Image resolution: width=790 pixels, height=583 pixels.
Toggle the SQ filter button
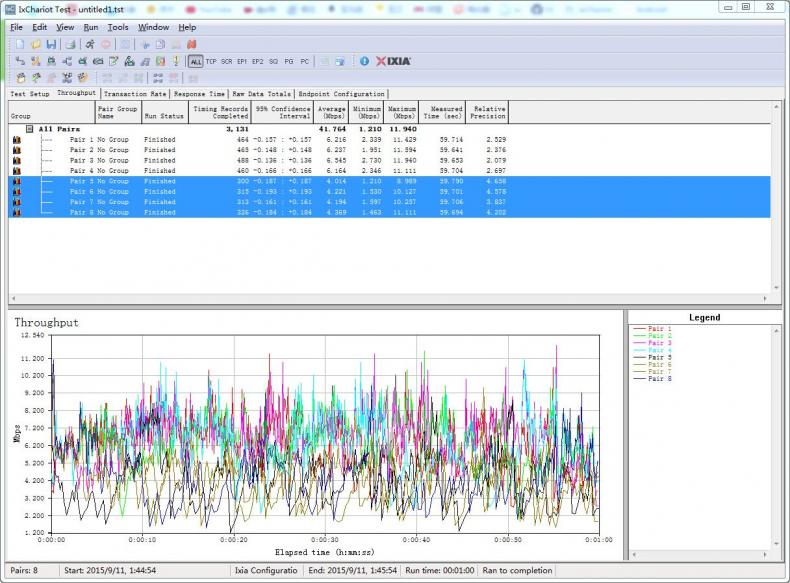coord(273,61)
